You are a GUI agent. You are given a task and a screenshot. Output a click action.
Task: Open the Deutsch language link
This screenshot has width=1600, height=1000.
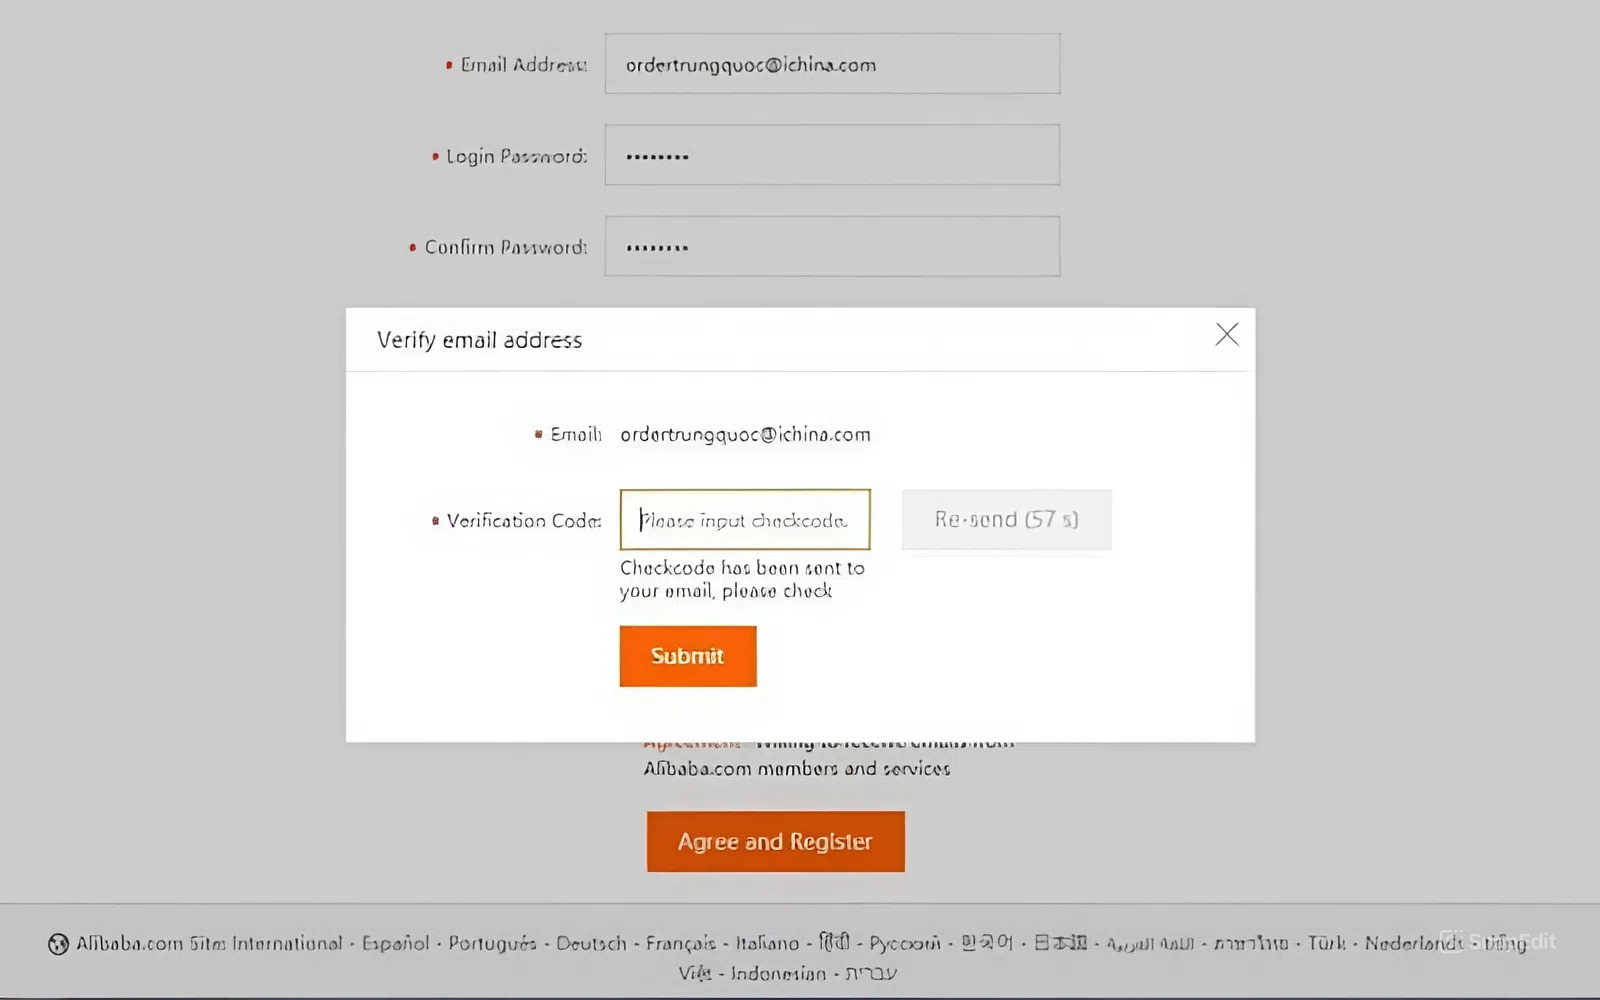pos(591,944)
